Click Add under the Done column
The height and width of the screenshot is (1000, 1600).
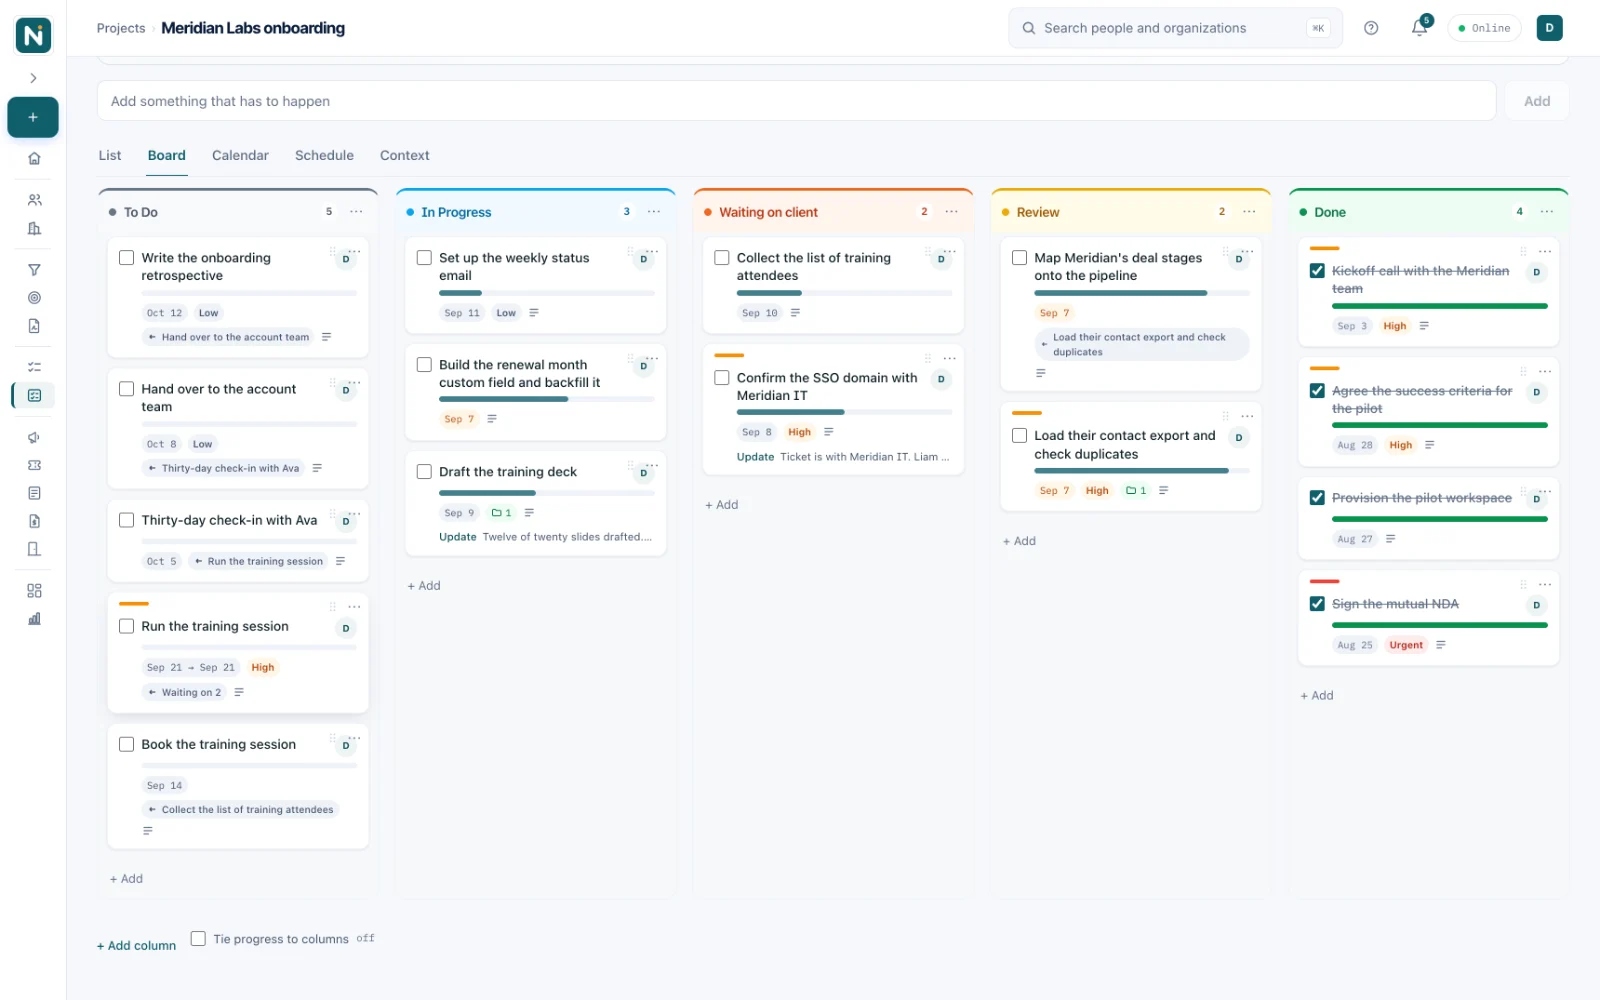[1317, 695]
